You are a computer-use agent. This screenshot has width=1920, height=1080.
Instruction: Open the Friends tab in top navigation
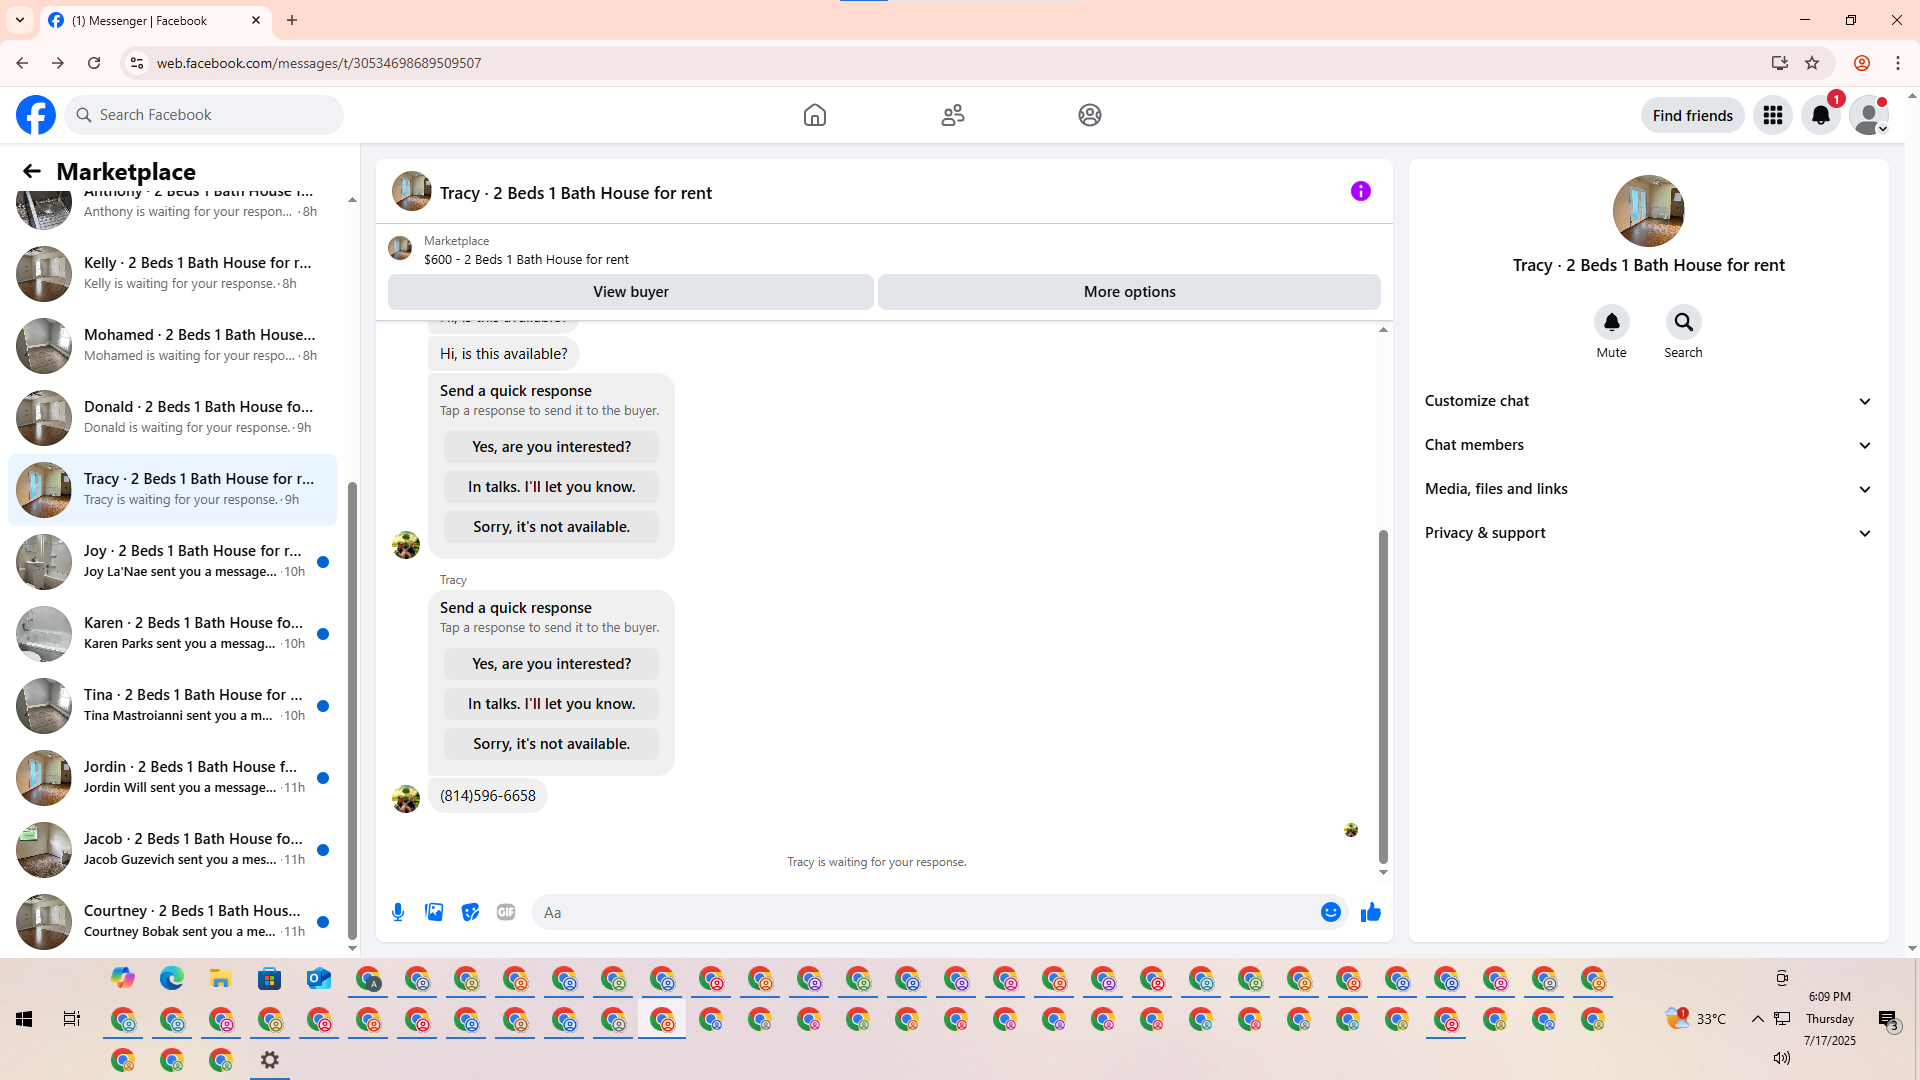(x=952, y=115)
